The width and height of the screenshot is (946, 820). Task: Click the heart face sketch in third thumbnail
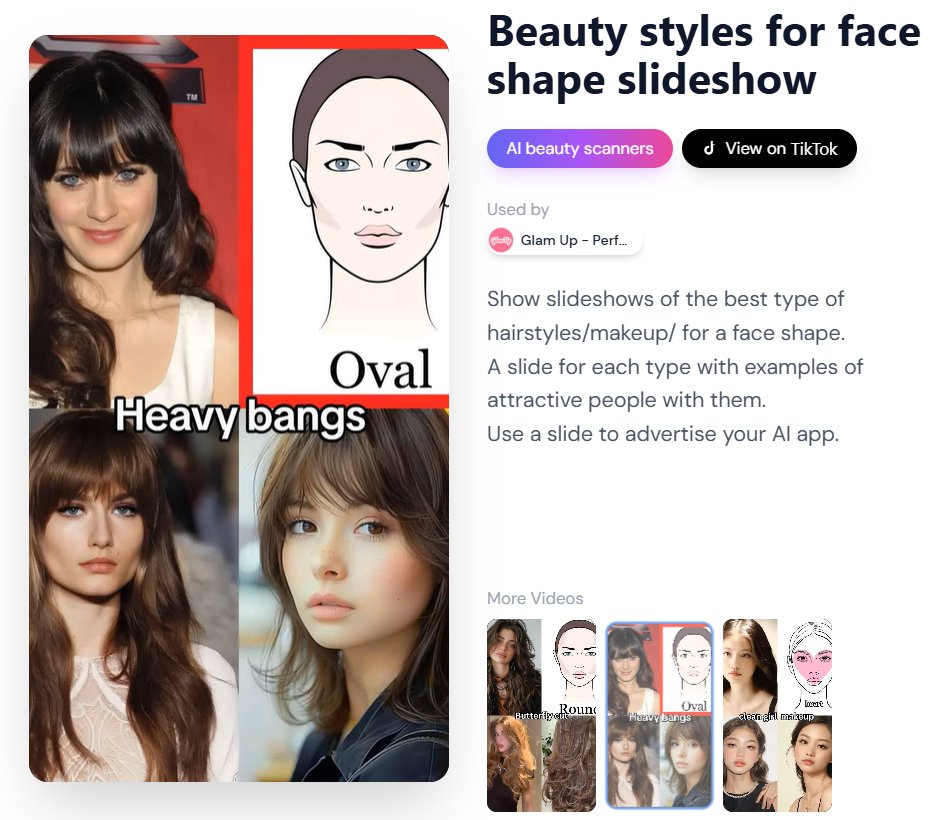tap(810, 666)
